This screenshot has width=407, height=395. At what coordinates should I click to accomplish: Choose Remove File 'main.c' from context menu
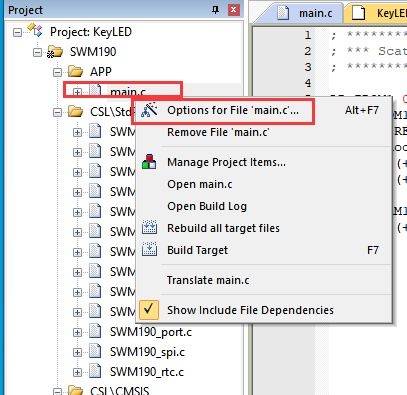263,132
